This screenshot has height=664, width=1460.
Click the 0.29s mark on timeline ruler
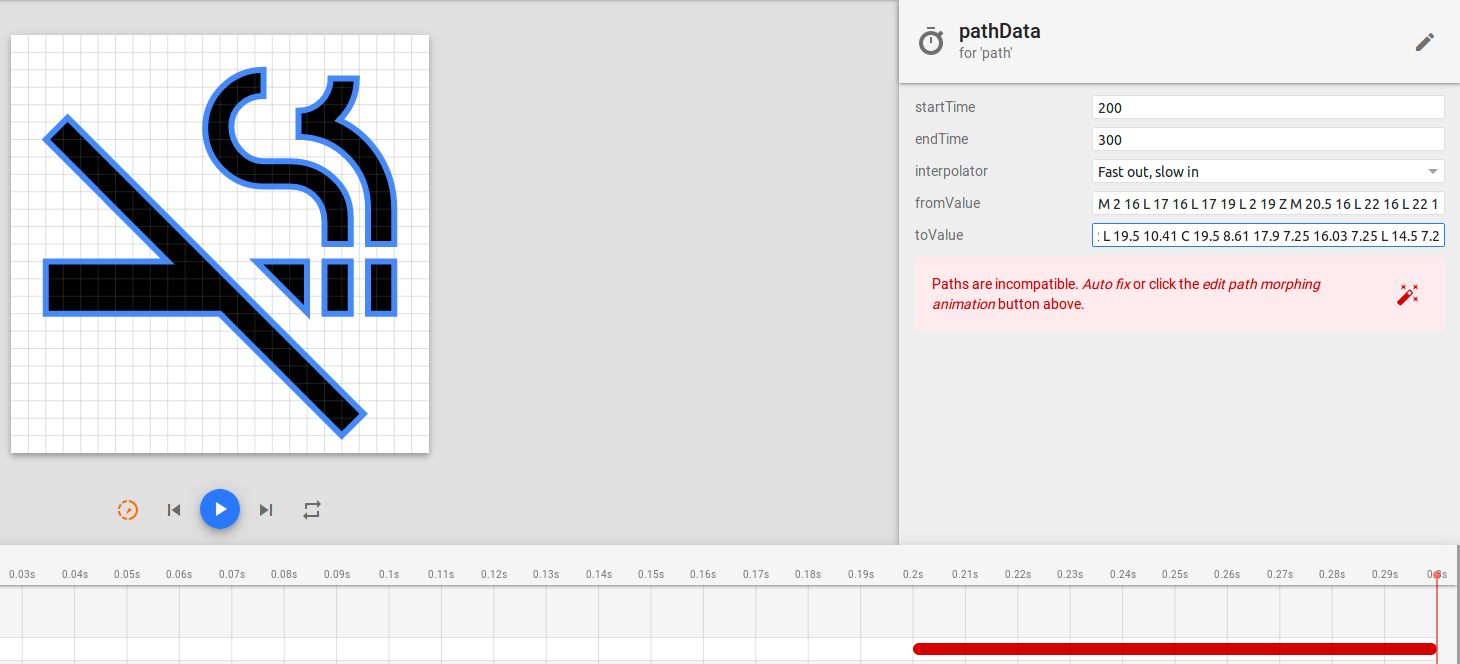coord(1385,574)
